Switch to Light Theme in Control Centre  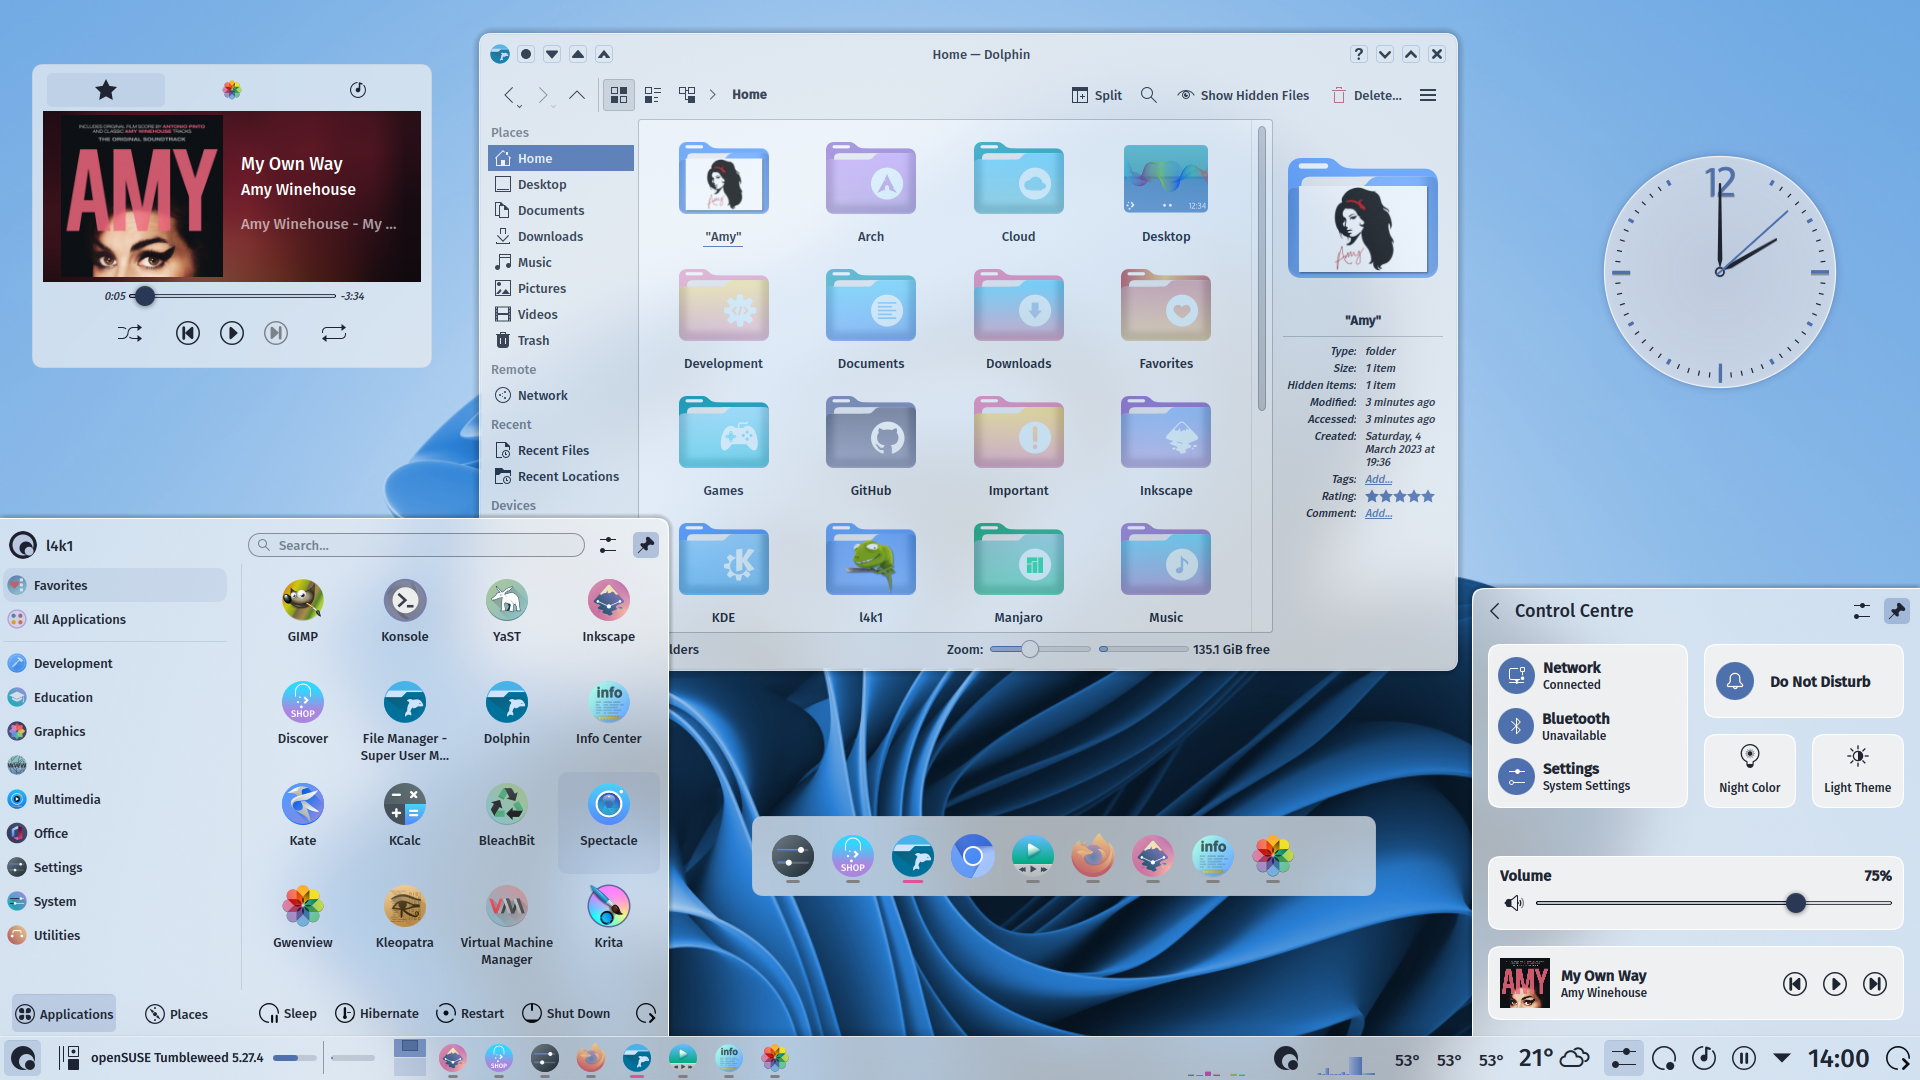tap(1857, 770)
